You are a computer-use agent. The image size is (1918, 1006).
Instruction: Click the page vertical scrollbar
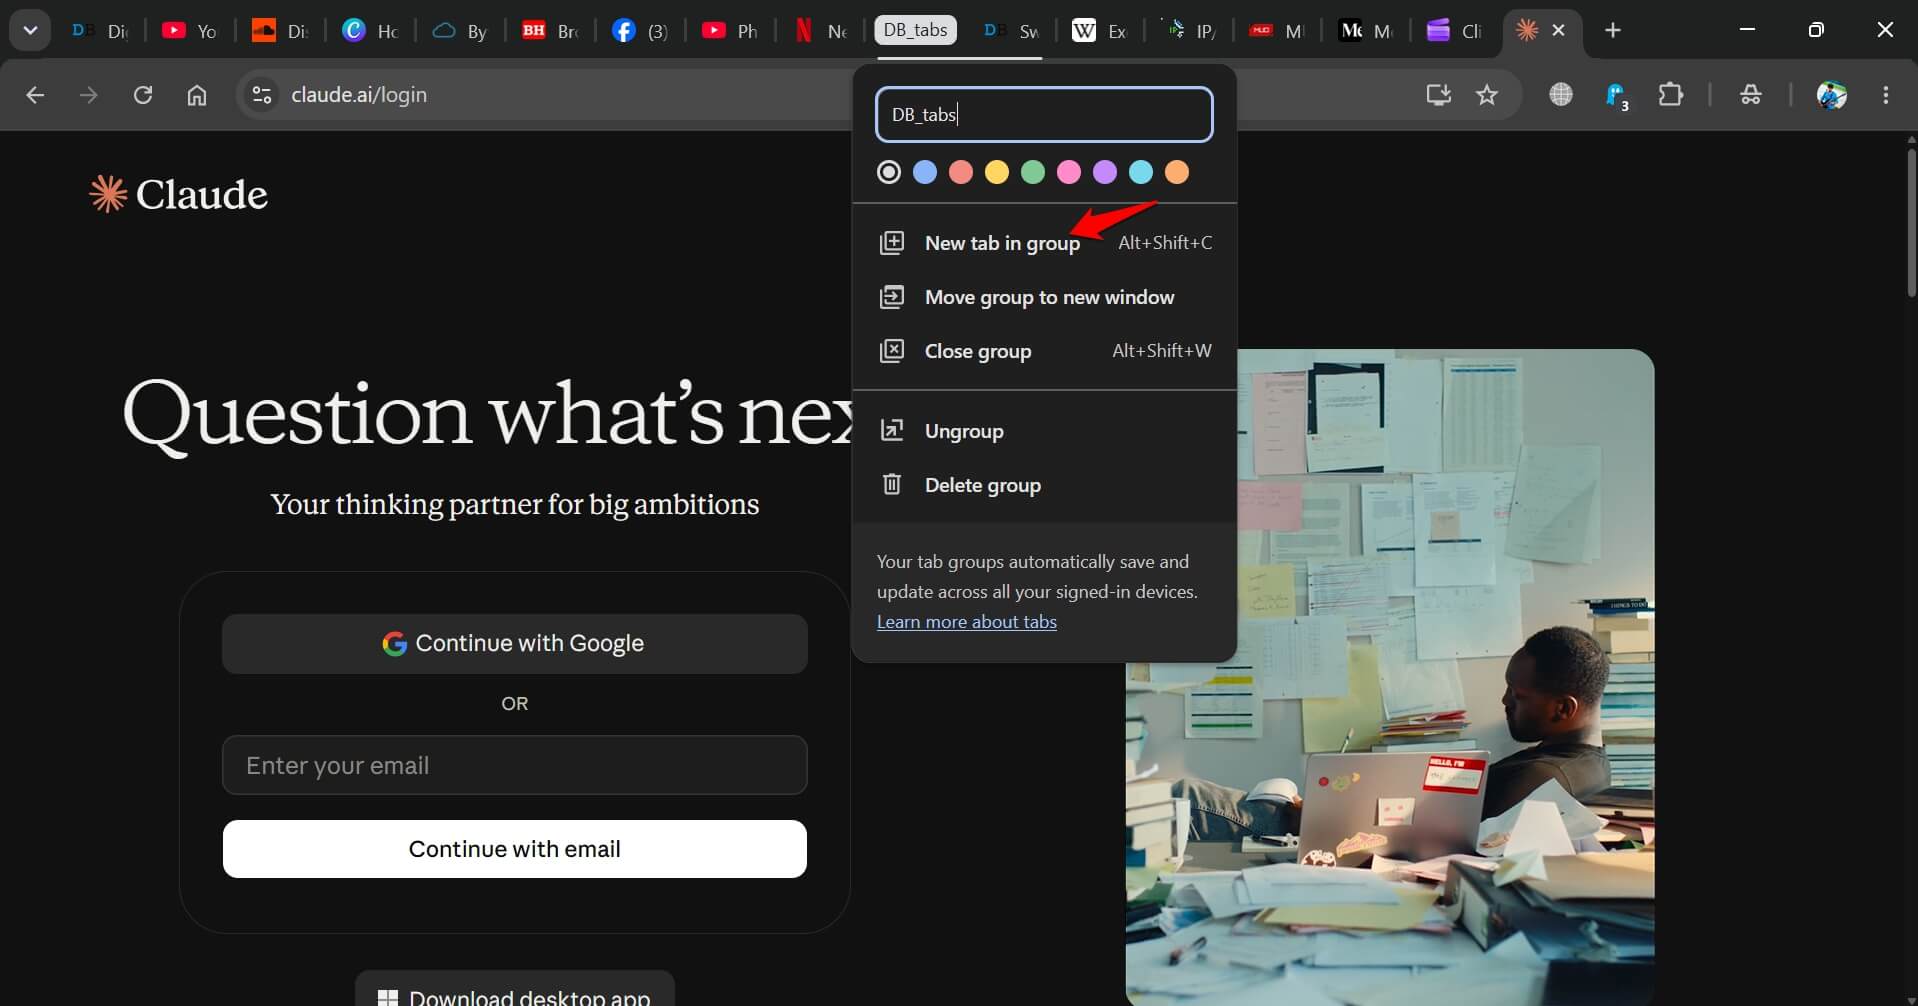pos(1911,222)
